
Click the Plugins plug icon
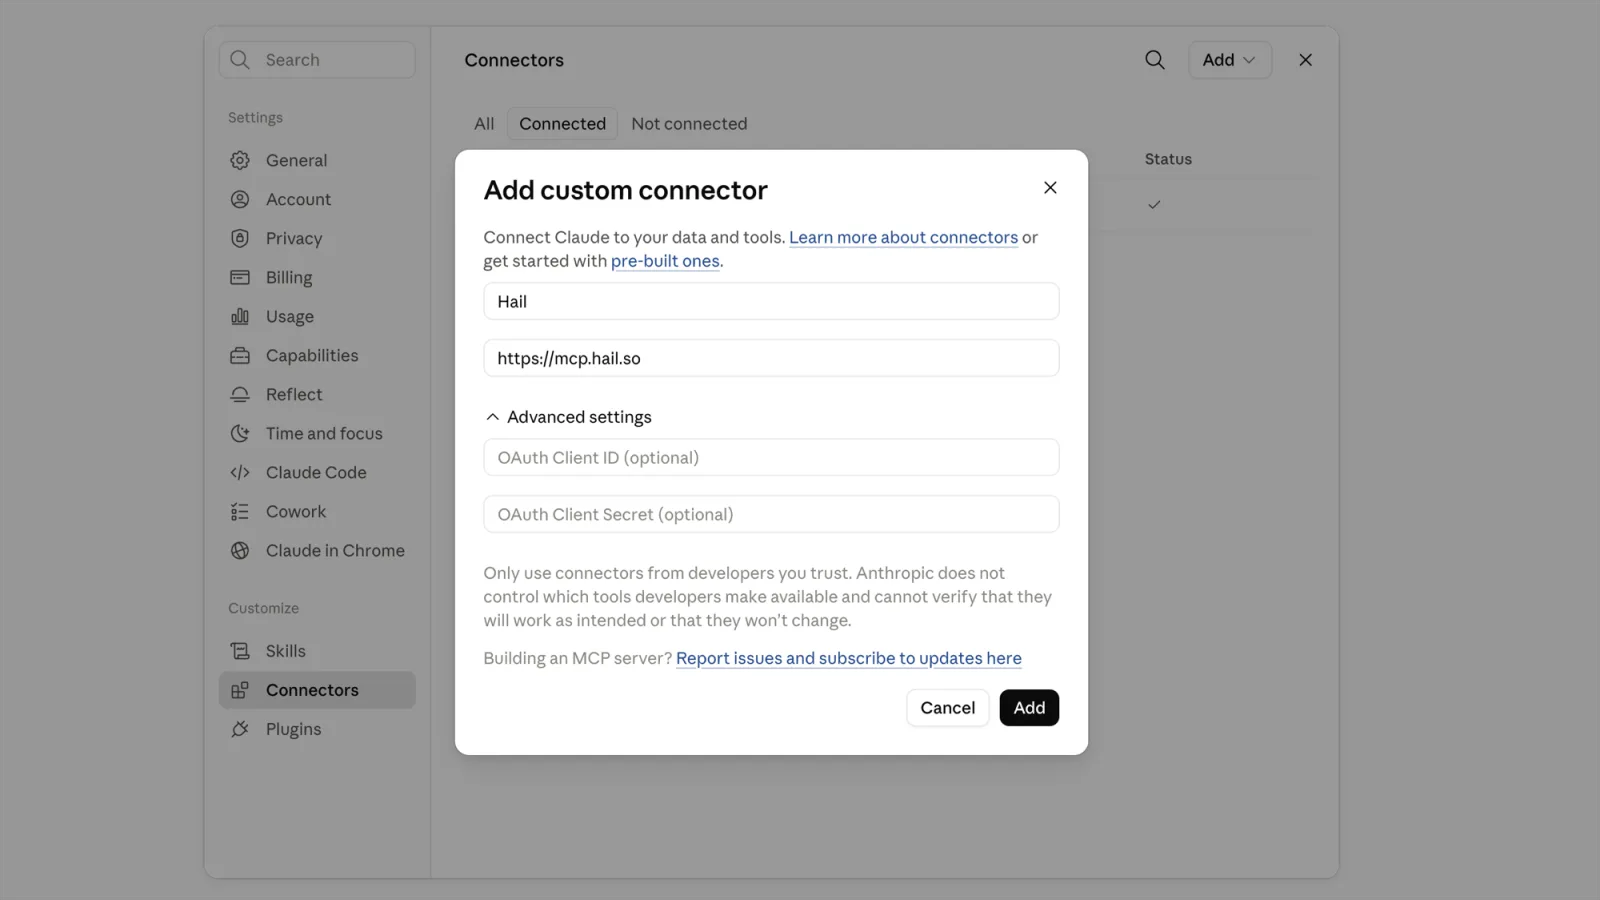240,729
